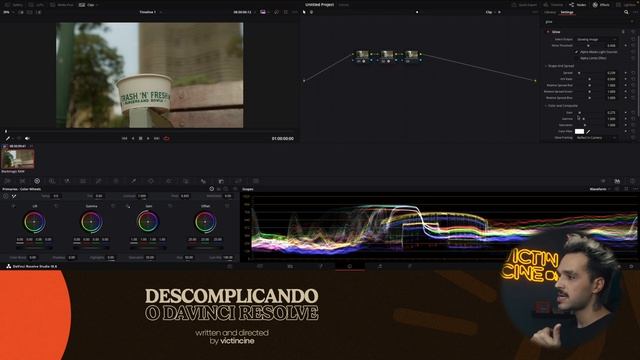Image resolution: width=640 pixels, height=360 pixels.
Task: Pick color with Color Filter eyedropper
Action: 588,131
